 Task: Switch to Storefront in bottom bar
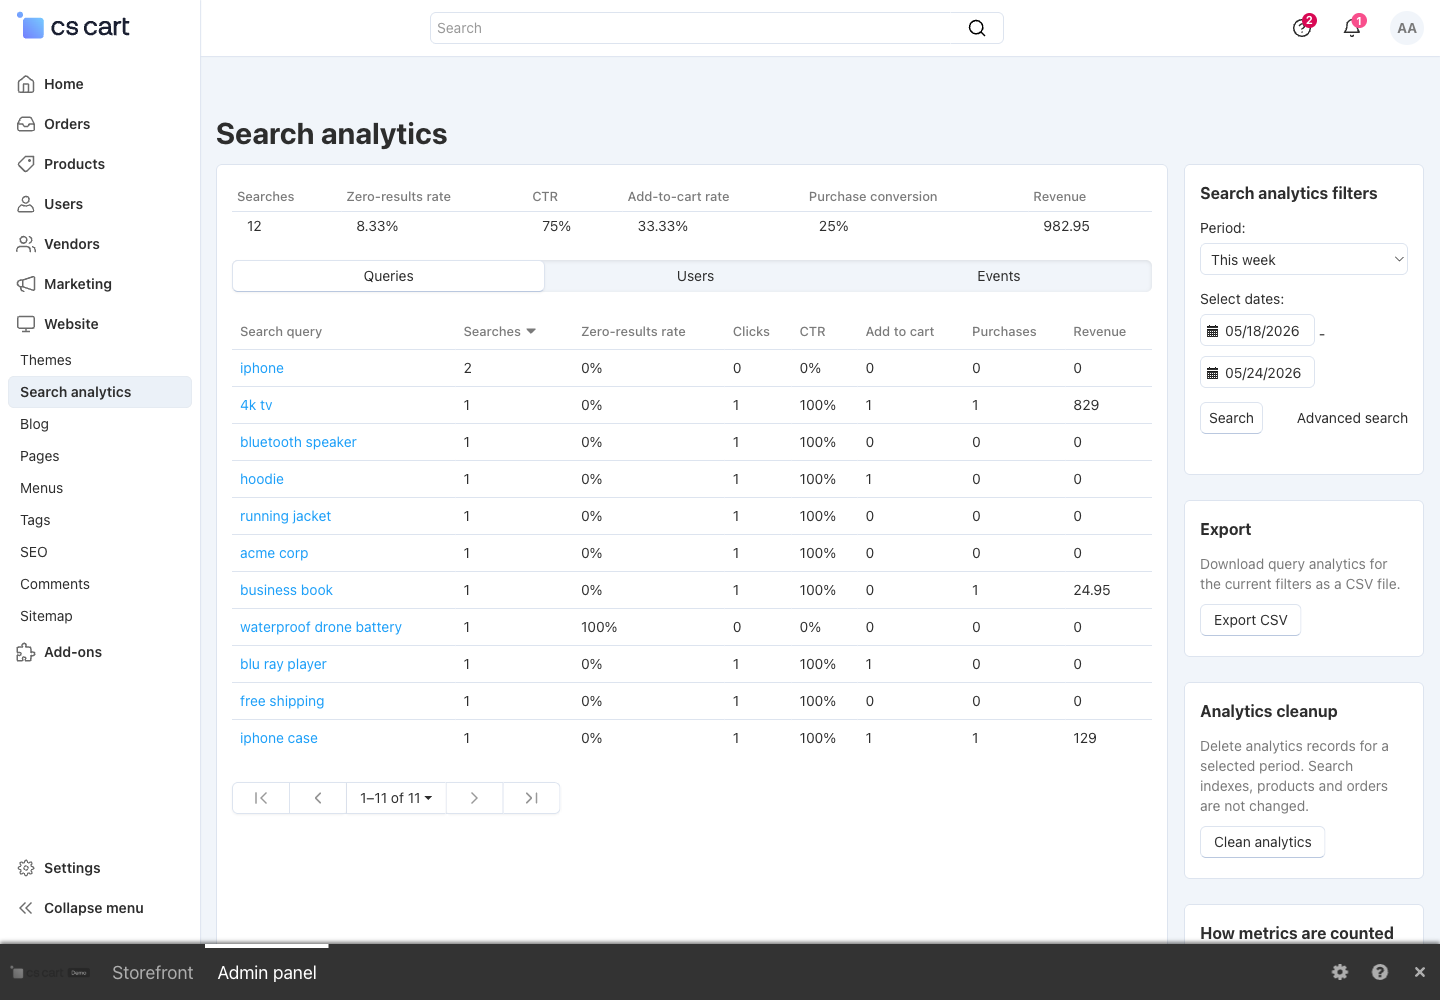[x=152, y=973]
